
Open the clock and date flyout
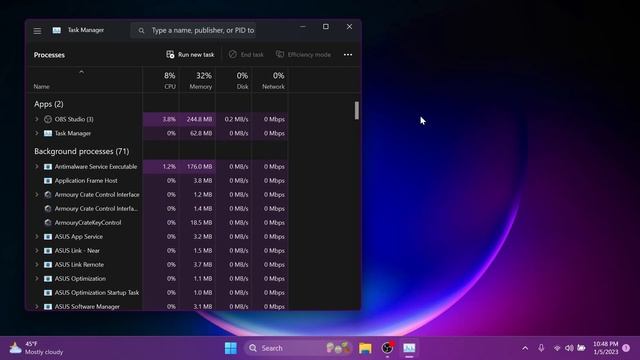coord(605,348)
